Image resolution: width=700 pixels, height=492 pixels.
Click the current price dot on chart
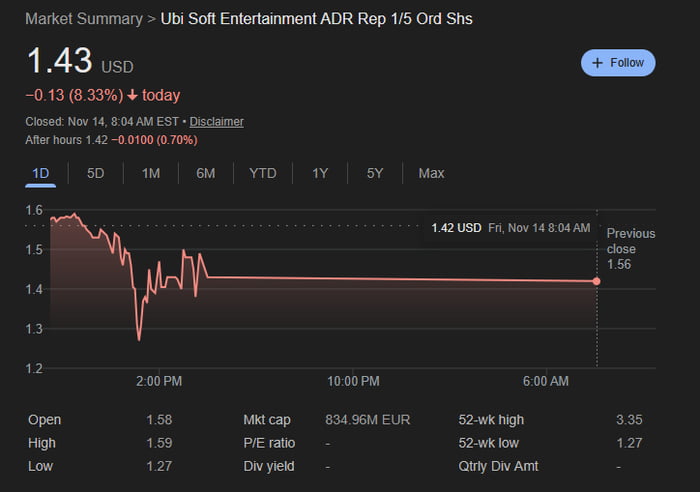597,281
